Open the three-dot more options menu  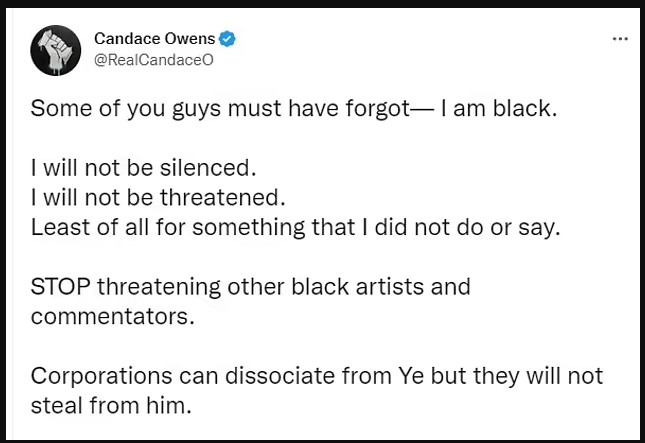coord(620,39)
